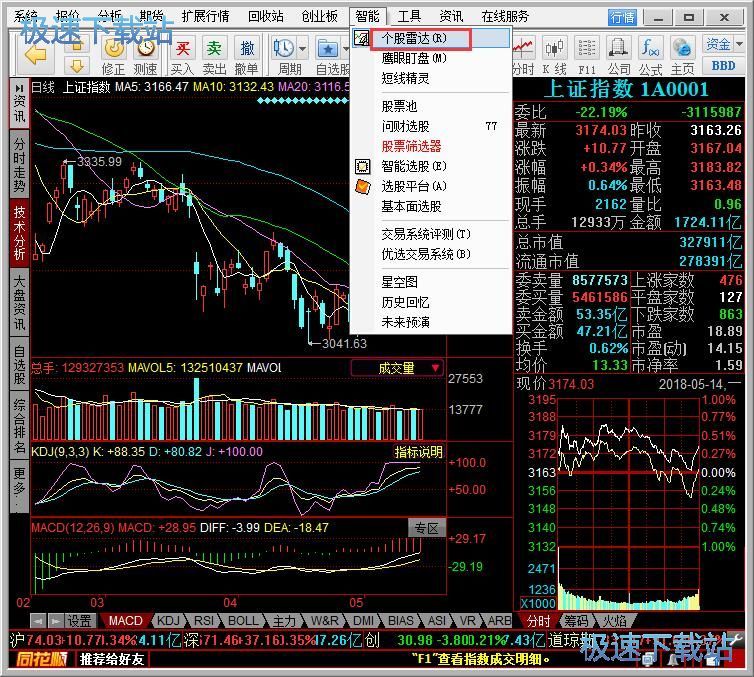Open 大盘资讯 sidebar tab
The width and height of the screenshot is (754, 677).
pos(19,302)
